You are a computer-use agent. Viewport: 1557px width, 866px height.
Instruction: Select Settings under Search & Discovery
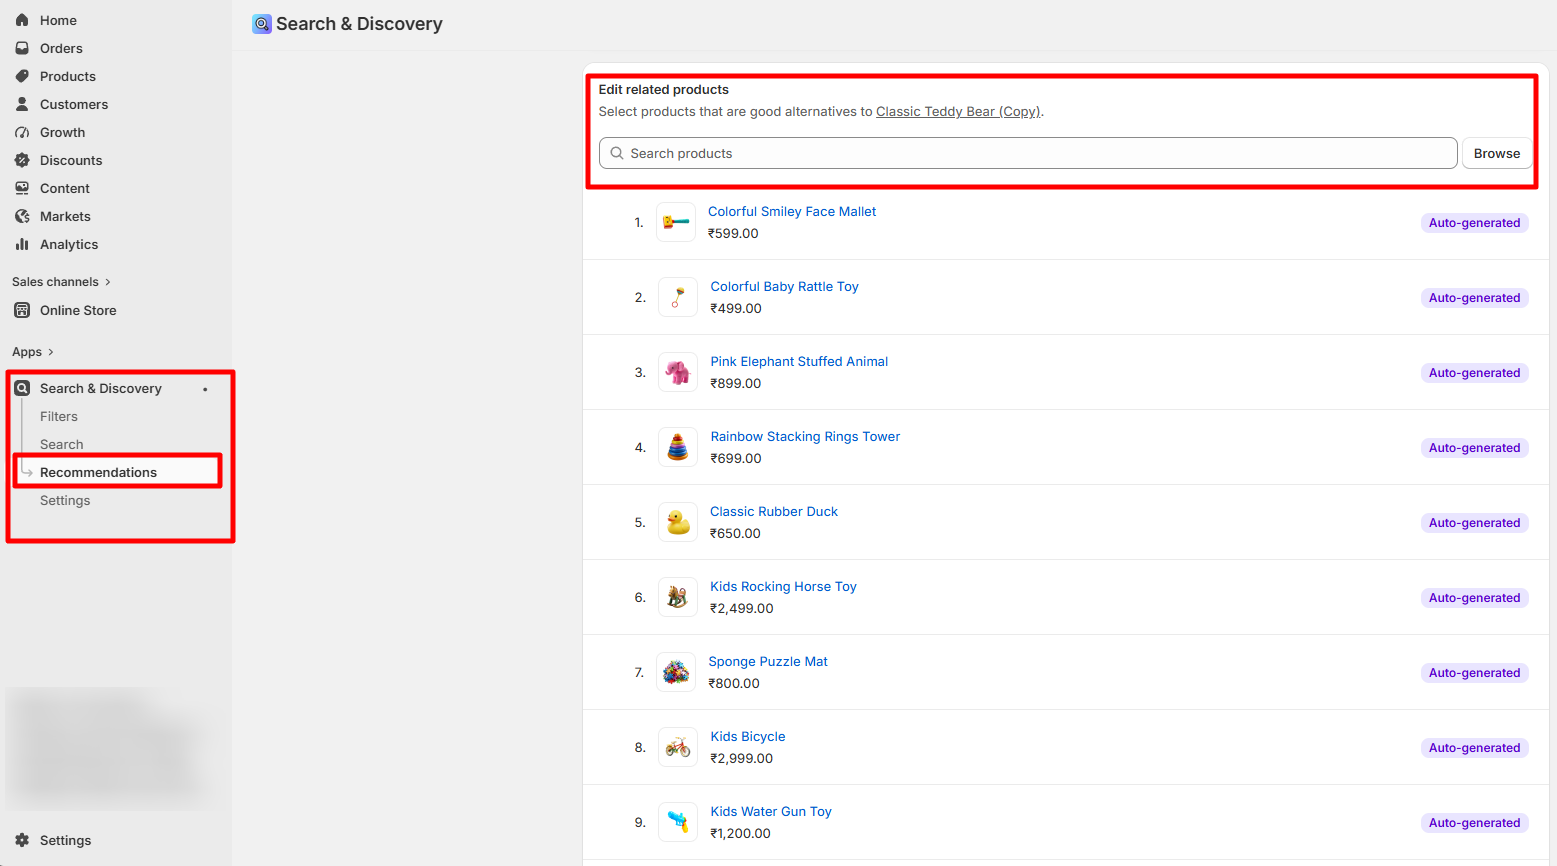pyautogui.click(x=65, y=500)
